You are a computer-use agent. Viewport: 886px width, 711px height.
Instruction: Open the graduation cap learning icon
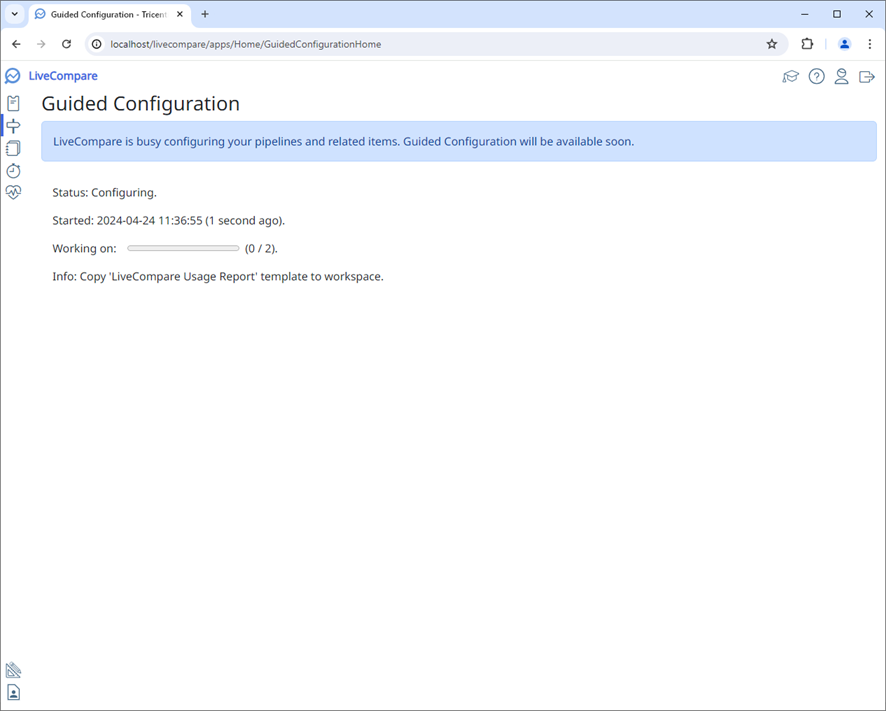791,76
